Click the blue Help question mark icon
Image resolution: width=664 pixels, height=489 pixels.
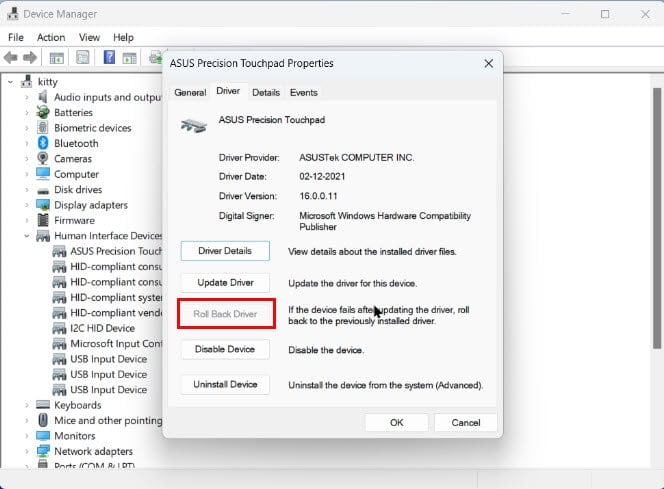109,57
